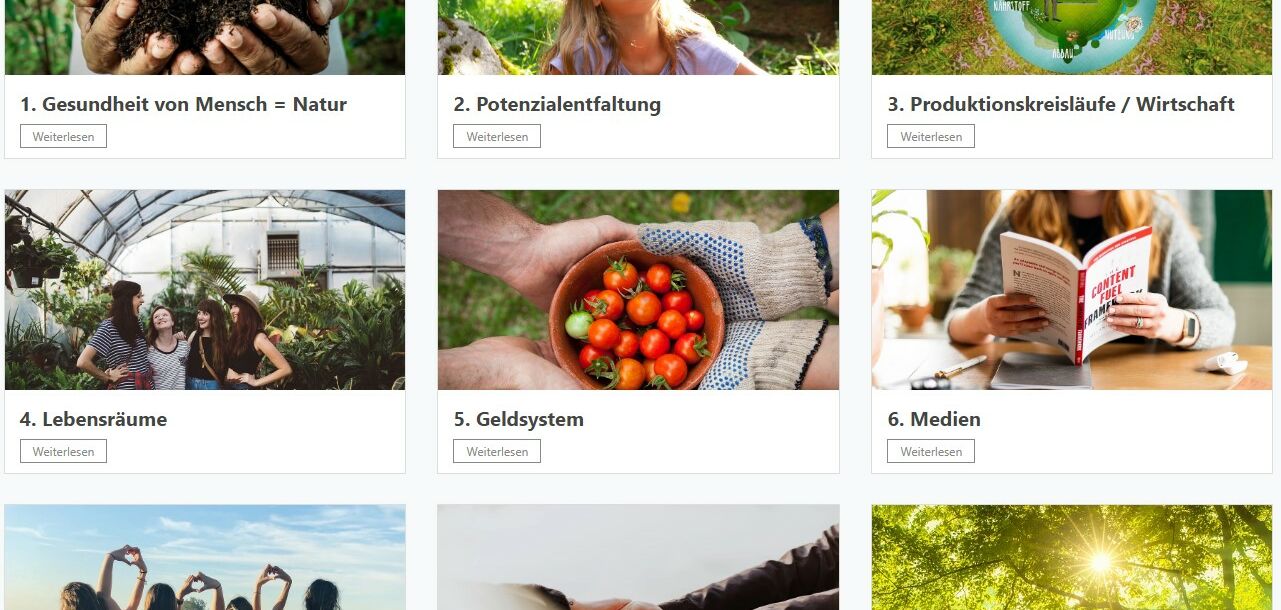1281x610 pixels.
Task: Open the heading 2. Potenzialentfaltung
Action: (557, 104)
